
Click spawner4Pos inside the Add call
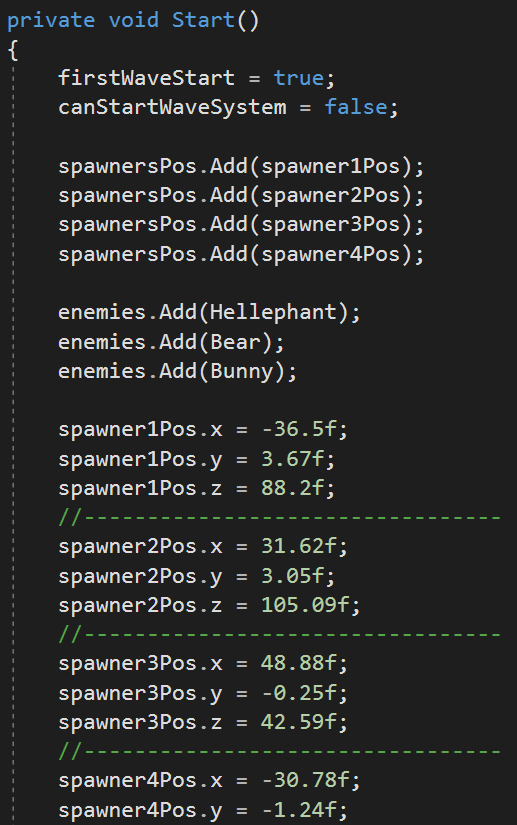pos(331,255)
